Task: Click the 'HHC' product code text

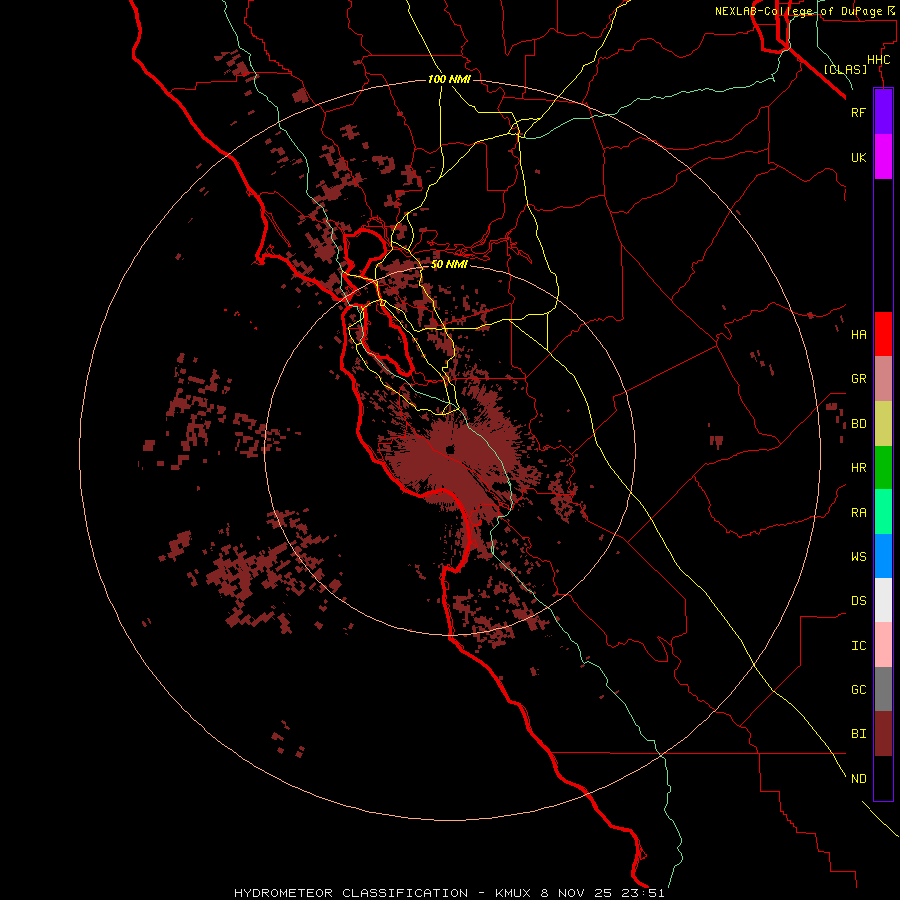Action: pos(878,60)
